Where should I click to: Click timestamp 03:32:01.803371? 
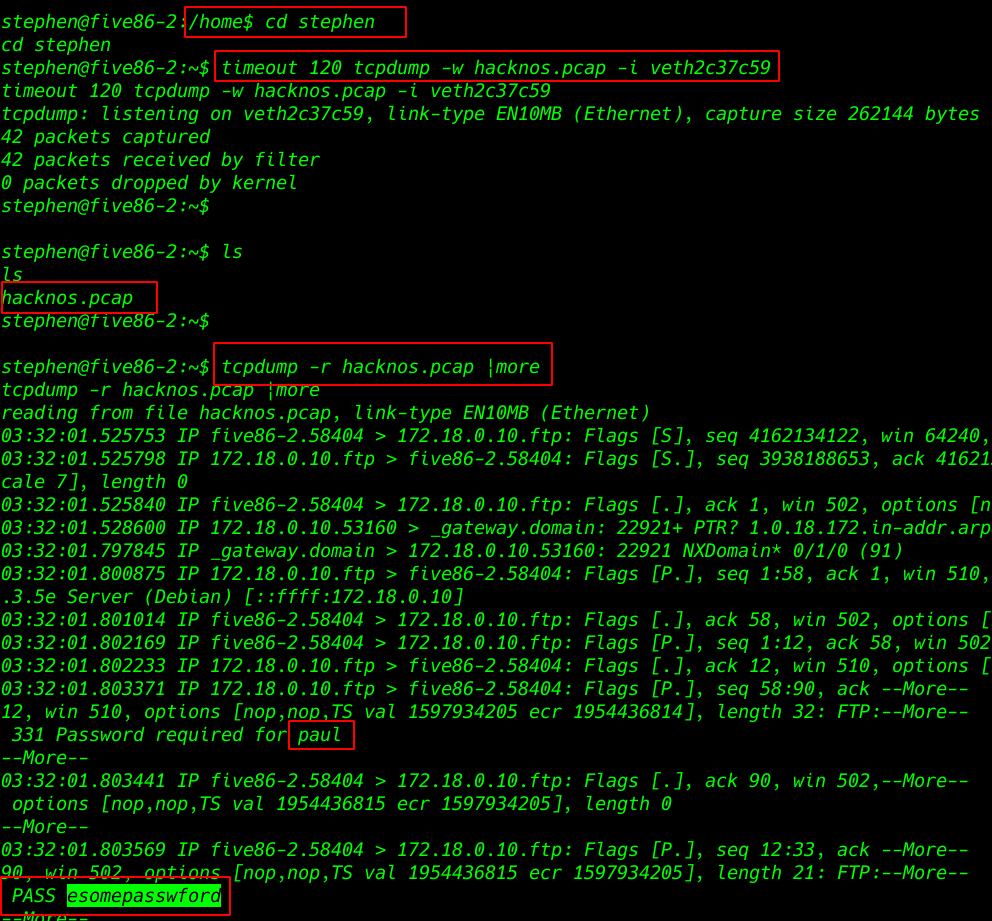pos(84,689)
